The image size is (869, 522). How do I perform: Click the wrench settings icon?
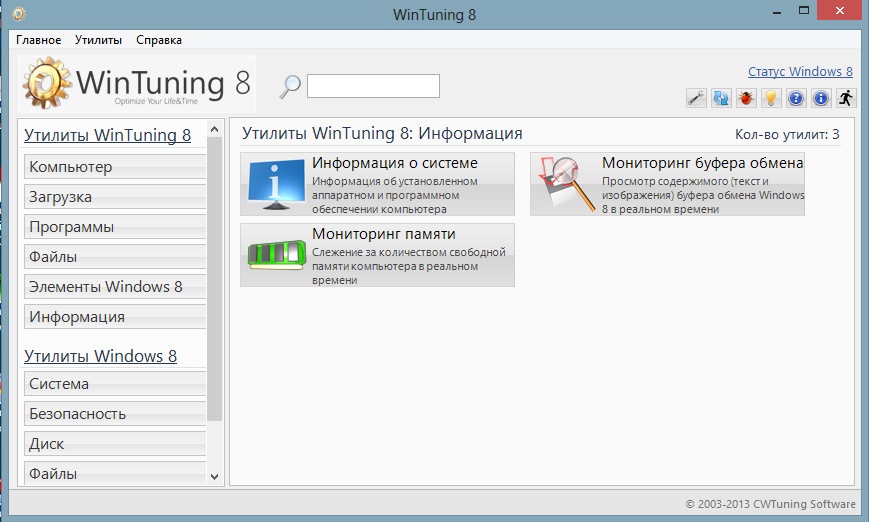tap(697, 98)
